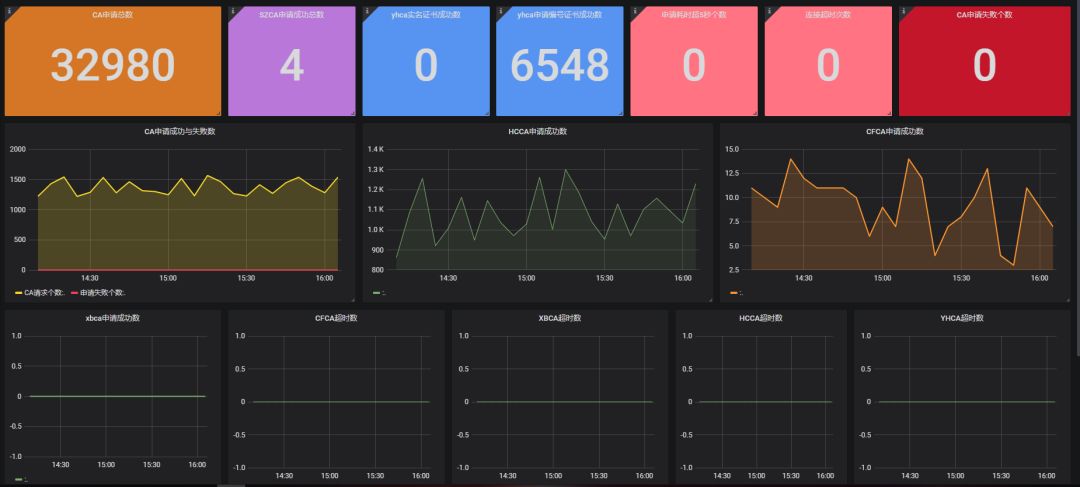The height and width of the screenshot is (487, 1080).
Task: Open panel menu from 申请耗时超5秒个数 title
Action: click(694, 14)
